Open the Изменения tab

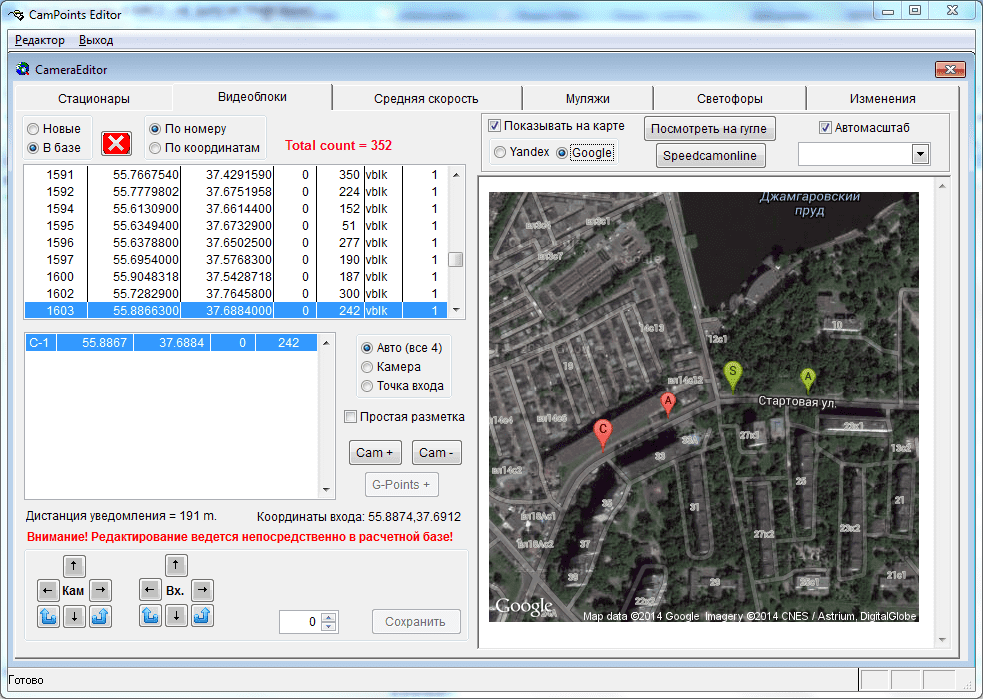pos(882,98)
